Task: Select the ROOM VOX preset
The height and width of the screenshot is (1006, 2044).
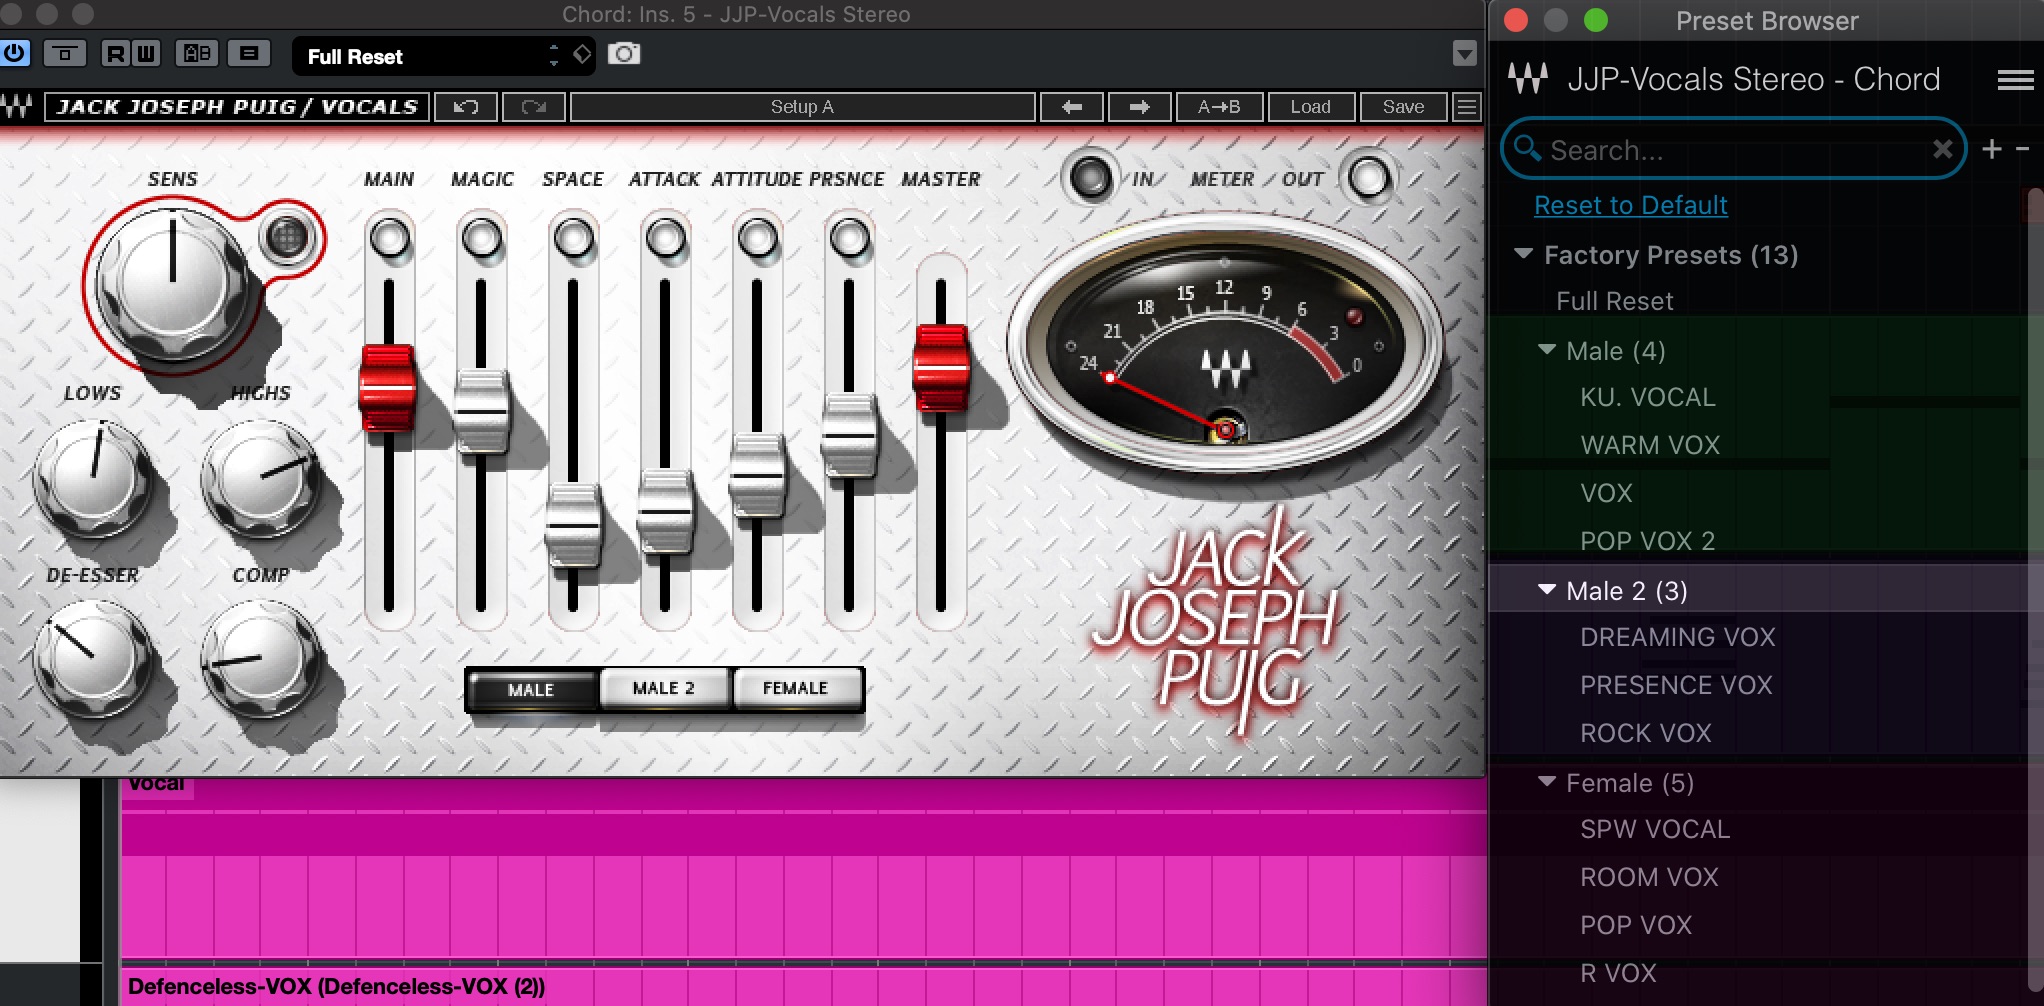Action: click(1649, 877)
